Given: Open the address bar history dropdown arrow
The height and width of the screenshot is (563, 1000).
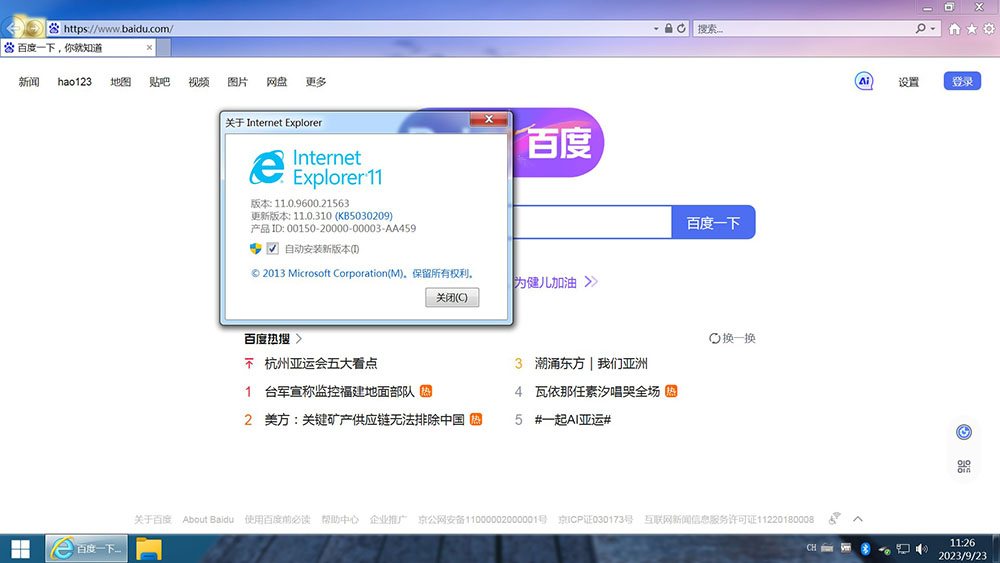Looking at the screenshot, I should pyautogui.click(x=656, y=29).
